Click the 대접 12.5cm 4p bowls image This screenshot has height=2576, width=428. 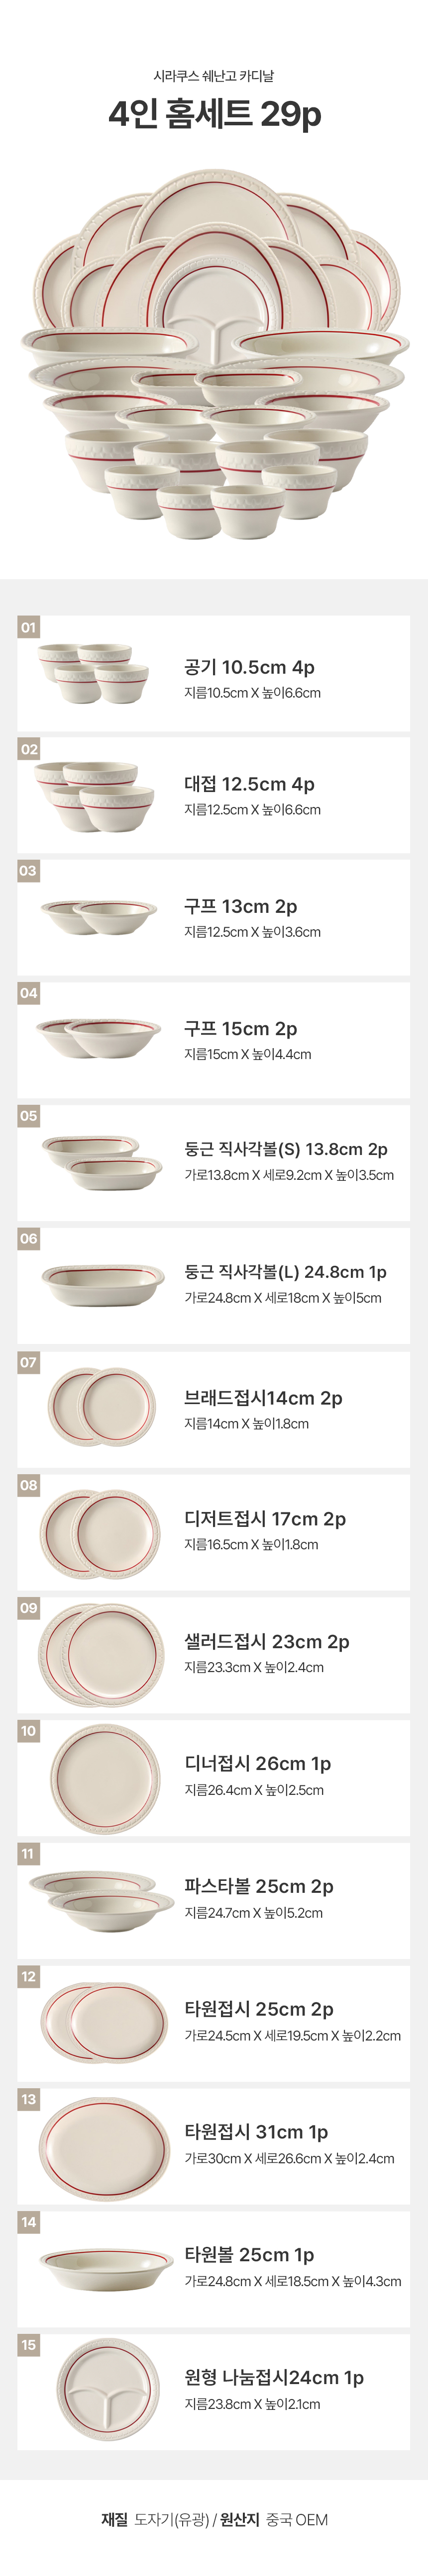point(96,796)
